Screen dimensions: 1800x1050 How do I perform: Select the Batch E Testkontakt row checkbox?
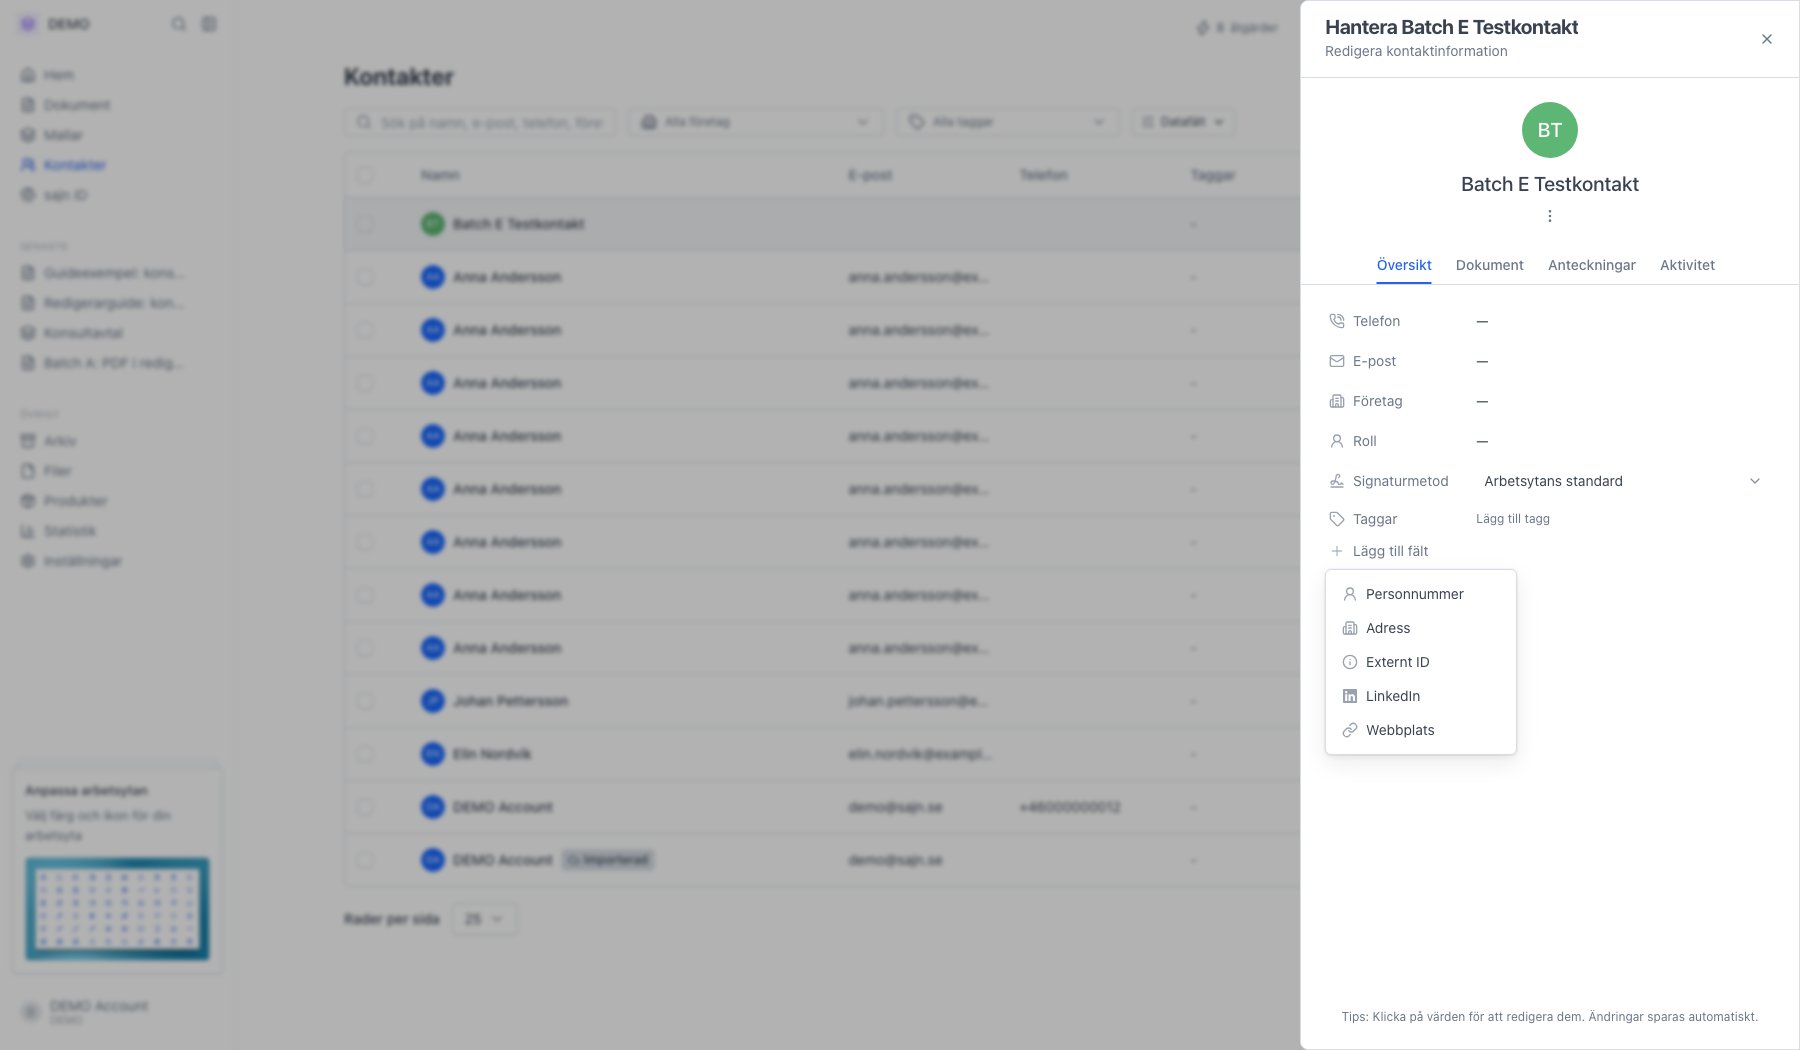pos(365,224)
